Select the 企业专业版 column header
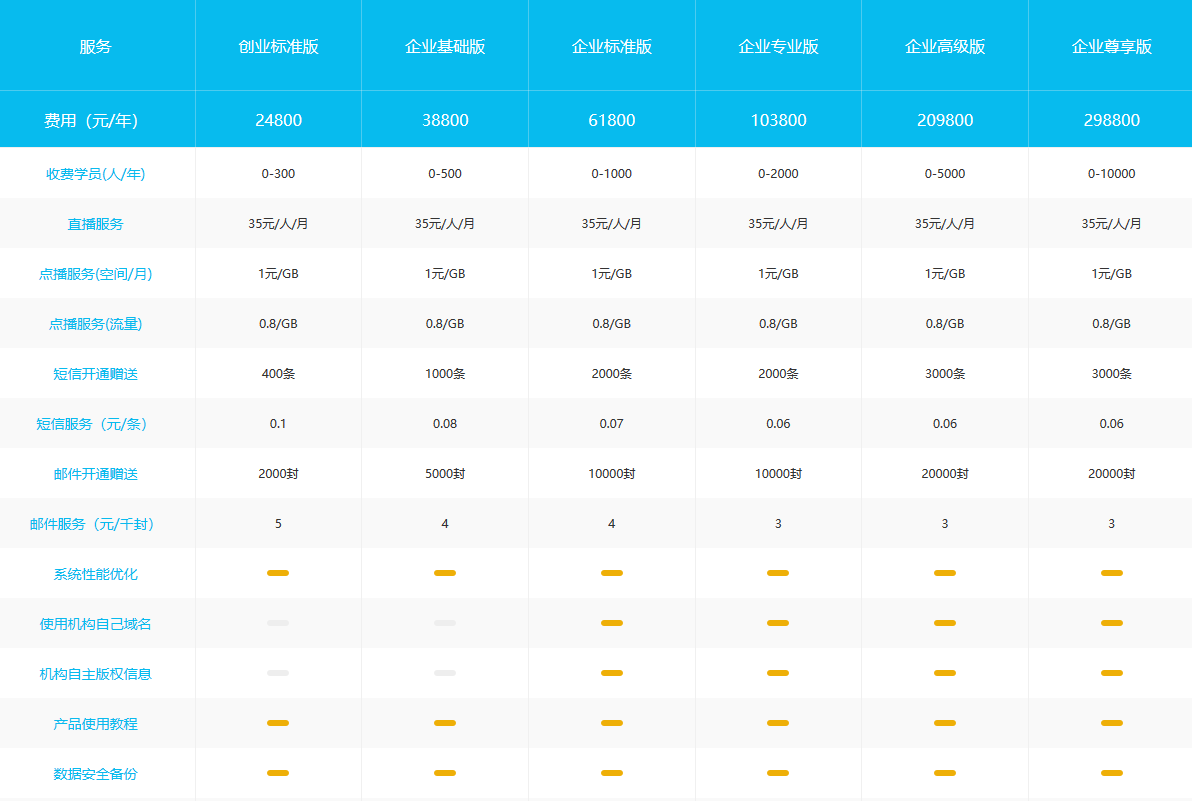Screen dimensions: 1192x801 [778, 46]
